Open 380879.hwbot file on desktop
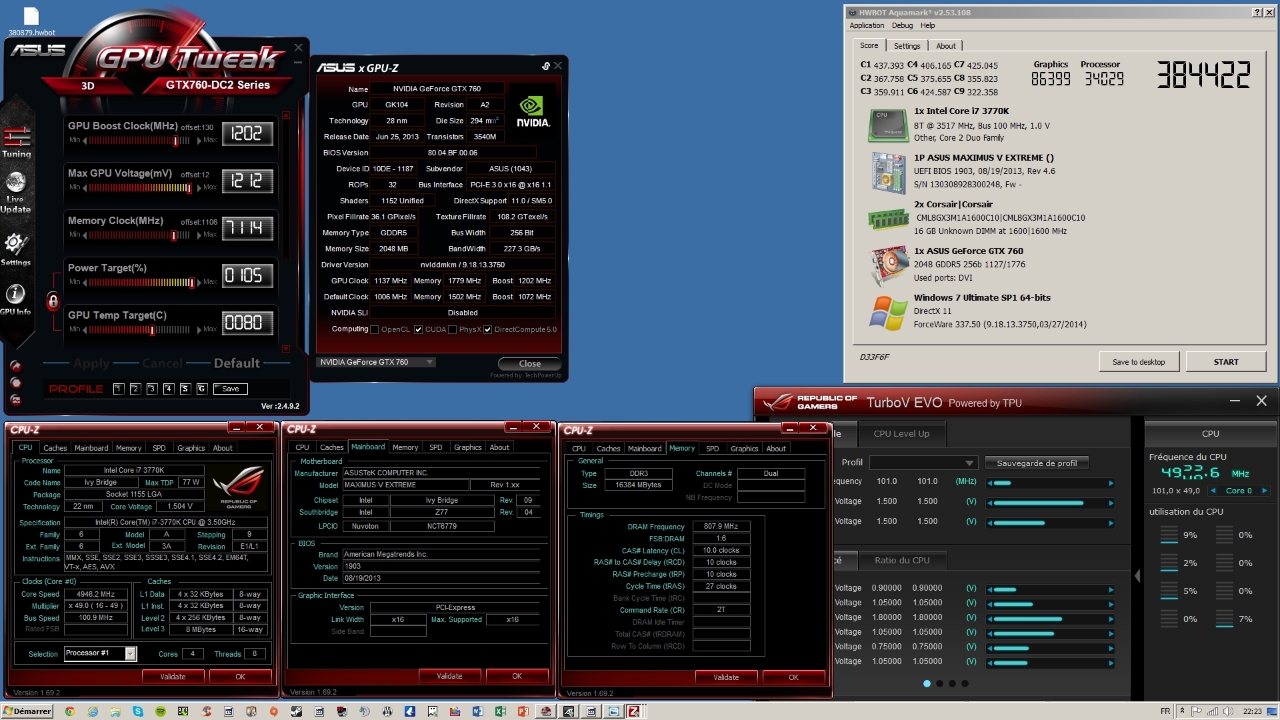1280x720 pixels. [31, 22]
